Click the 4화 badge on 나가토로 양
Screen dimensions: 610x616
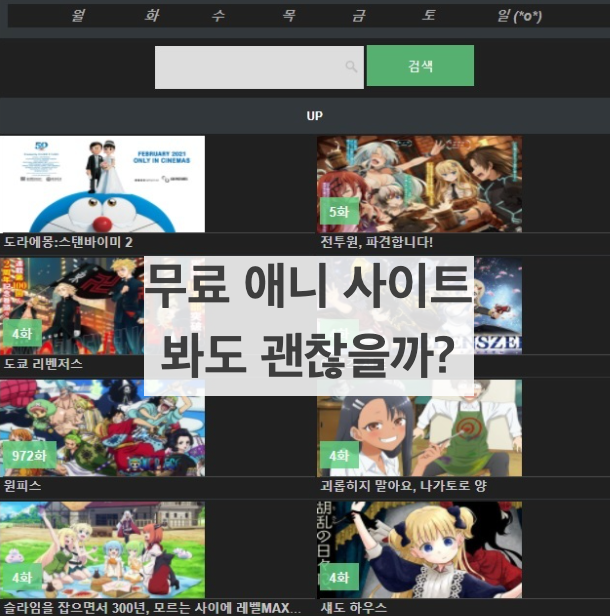(339, 455)
